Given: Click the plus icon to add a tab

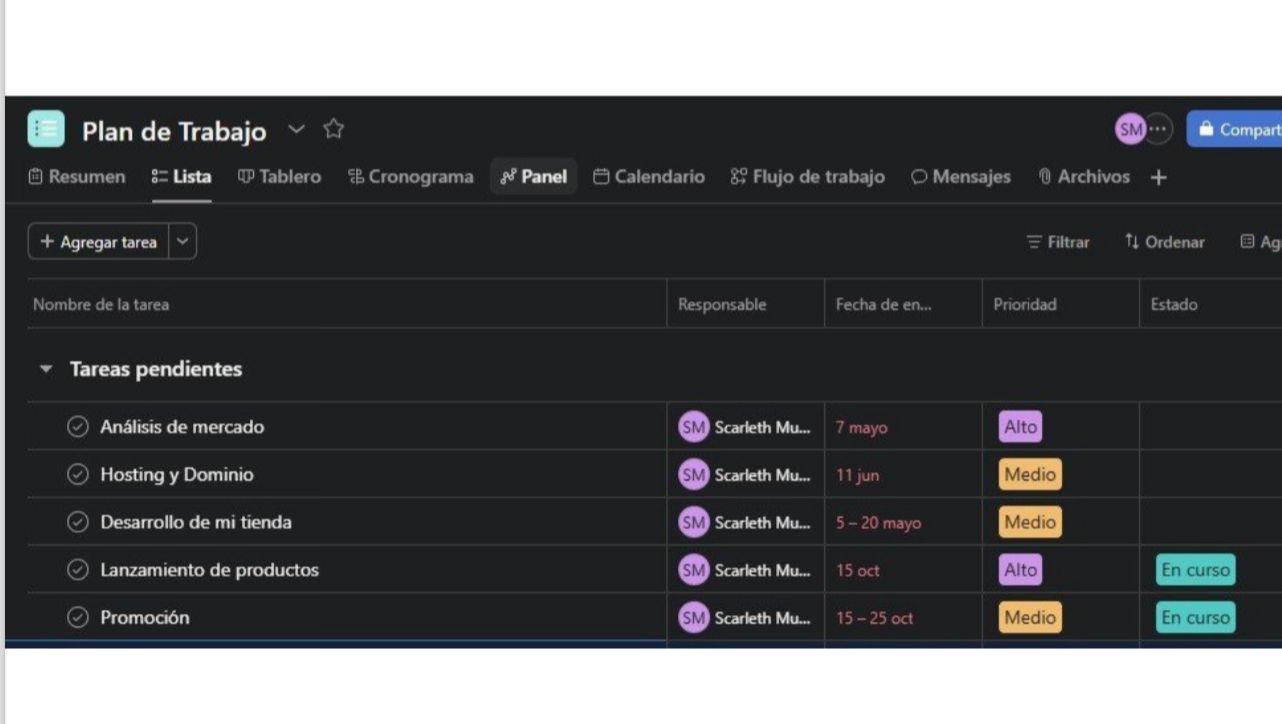Looking at the screenshot, I should click(1158, 177).
